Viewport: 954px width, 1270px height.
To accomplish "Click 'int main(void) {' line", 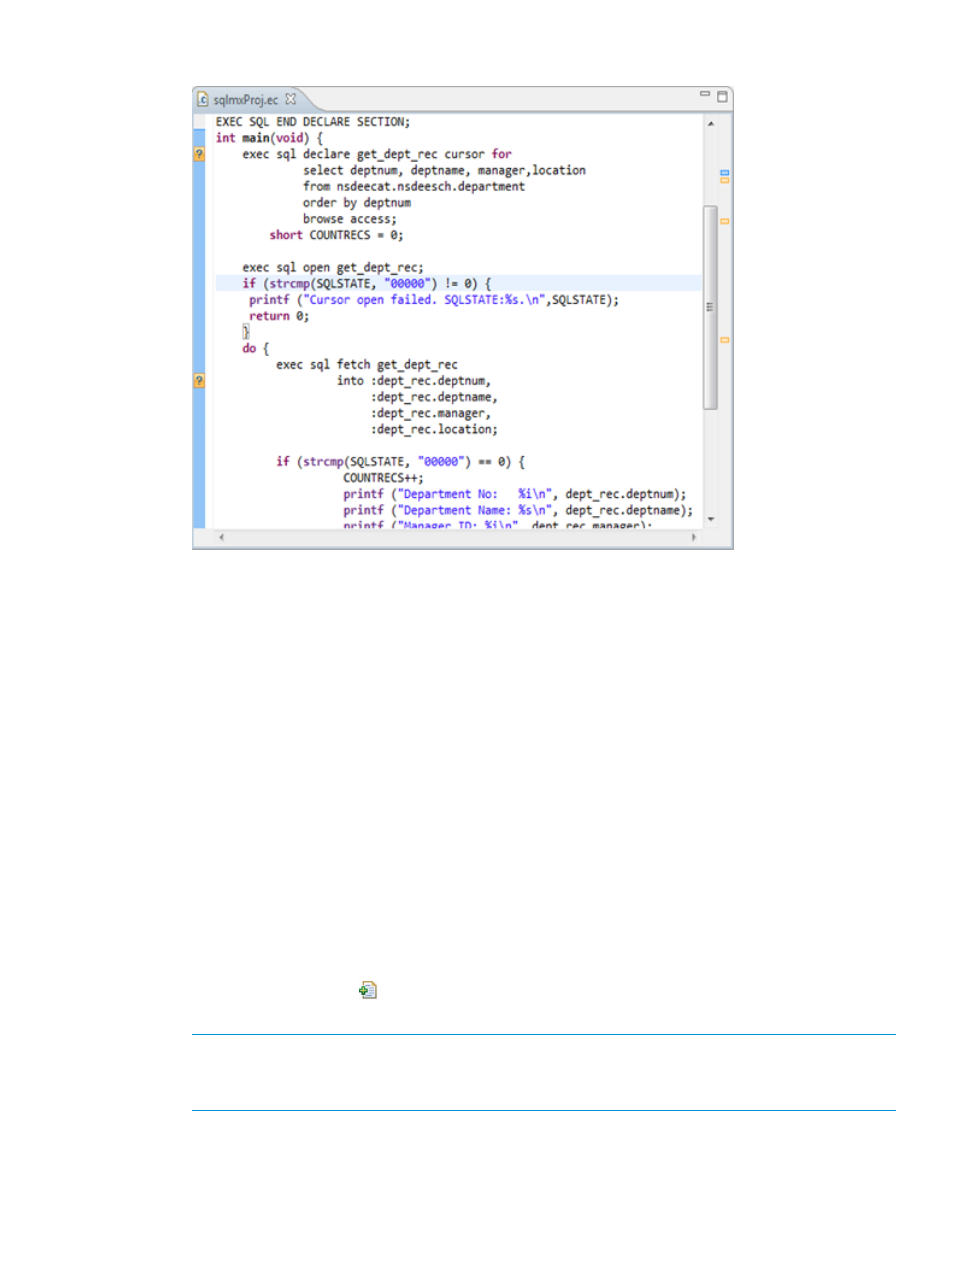I will (270, 138).
